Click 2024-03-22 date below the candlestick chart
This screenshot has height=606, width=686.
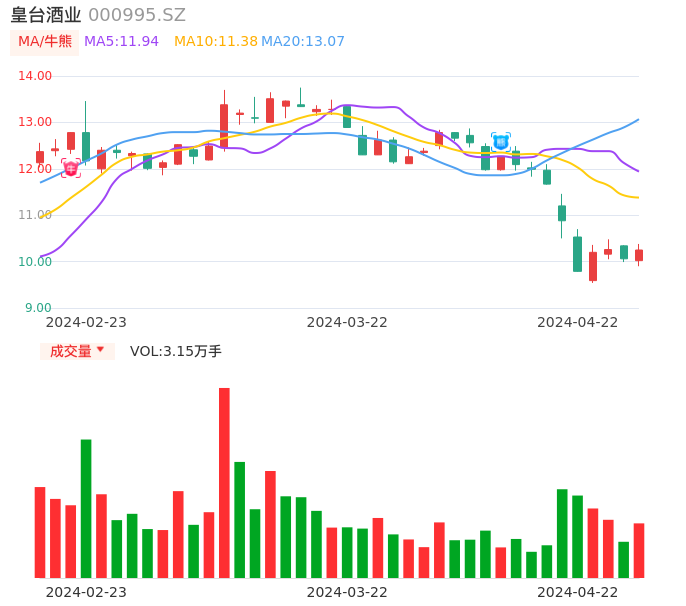click(x=347, y=322)
